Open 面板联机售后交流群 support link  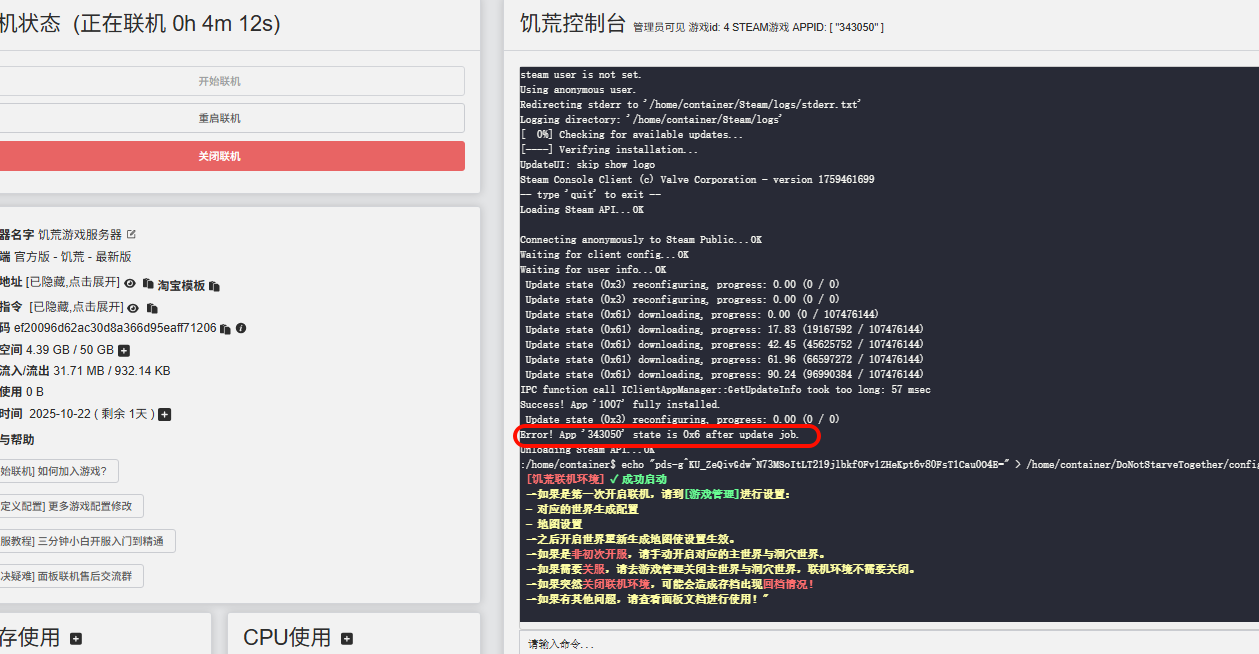(71, 576)
